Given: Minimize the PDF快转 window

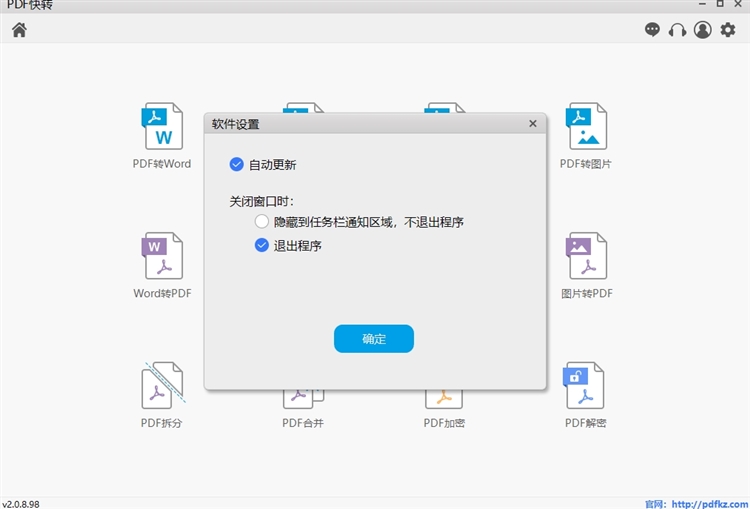Looking at the screenshot, I should [702, 4].
